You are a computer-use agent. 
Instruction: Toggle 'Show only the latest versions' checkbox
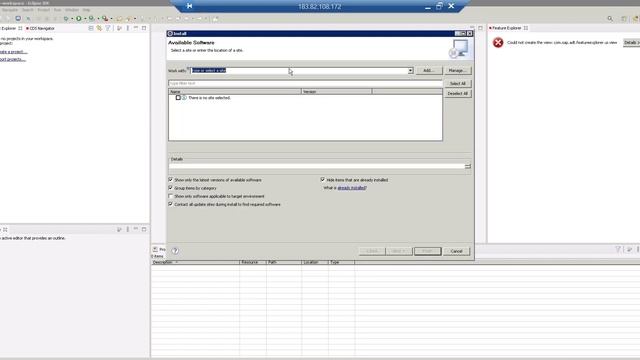point(171,180)
